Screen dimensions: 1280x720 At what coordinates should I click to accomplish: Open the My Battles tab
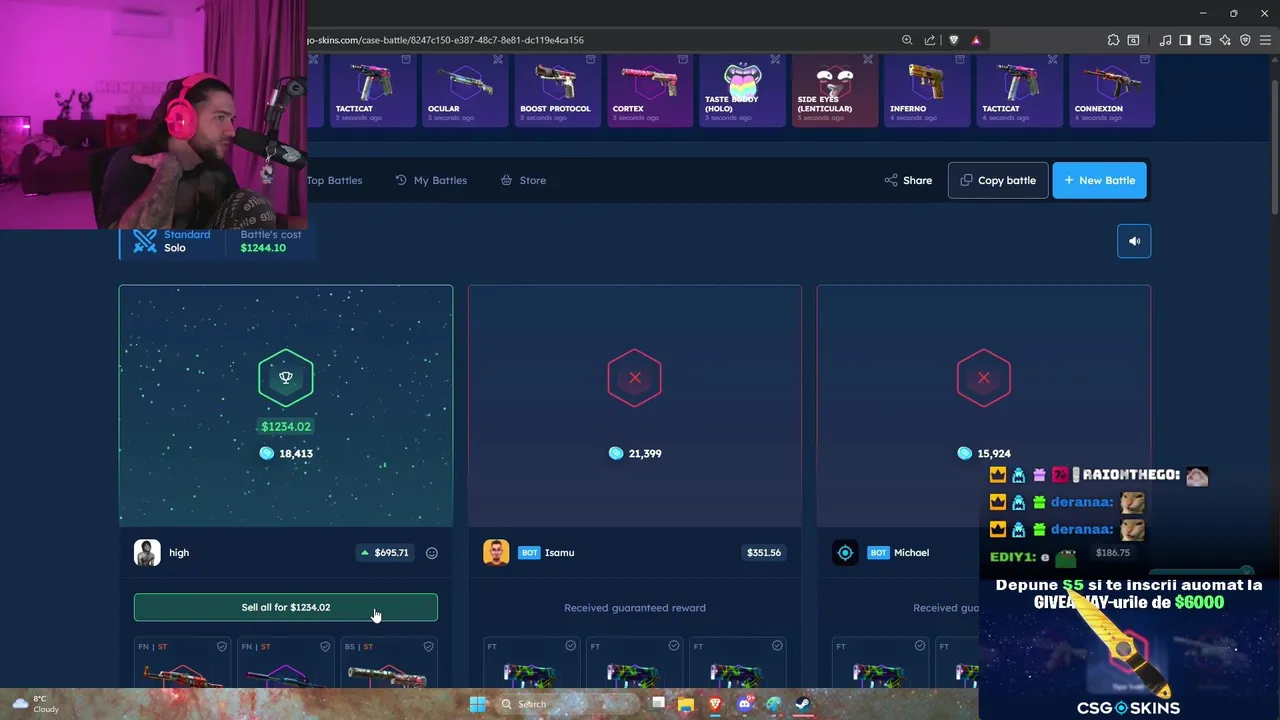coord(431,180)
